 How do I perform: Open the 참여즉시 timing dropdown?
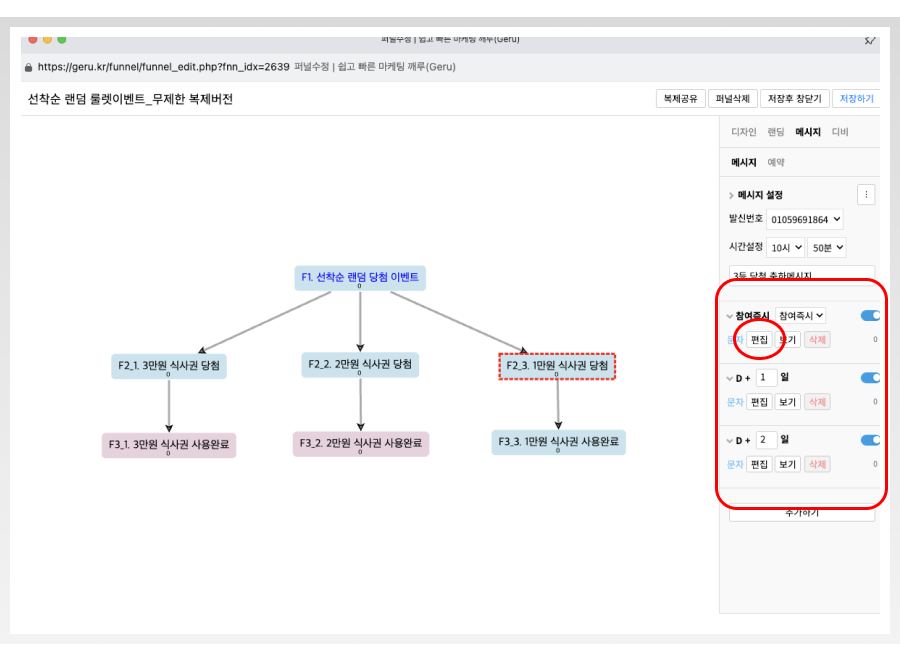coord(800,316)
